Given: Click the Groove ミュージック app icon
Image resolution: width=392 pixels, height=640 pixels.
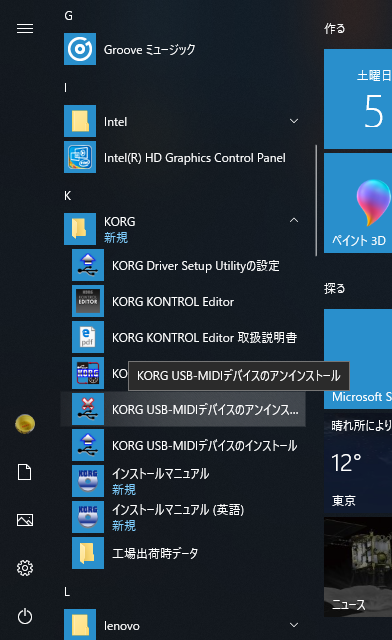Looking at the screenshot, I should 80,49.
